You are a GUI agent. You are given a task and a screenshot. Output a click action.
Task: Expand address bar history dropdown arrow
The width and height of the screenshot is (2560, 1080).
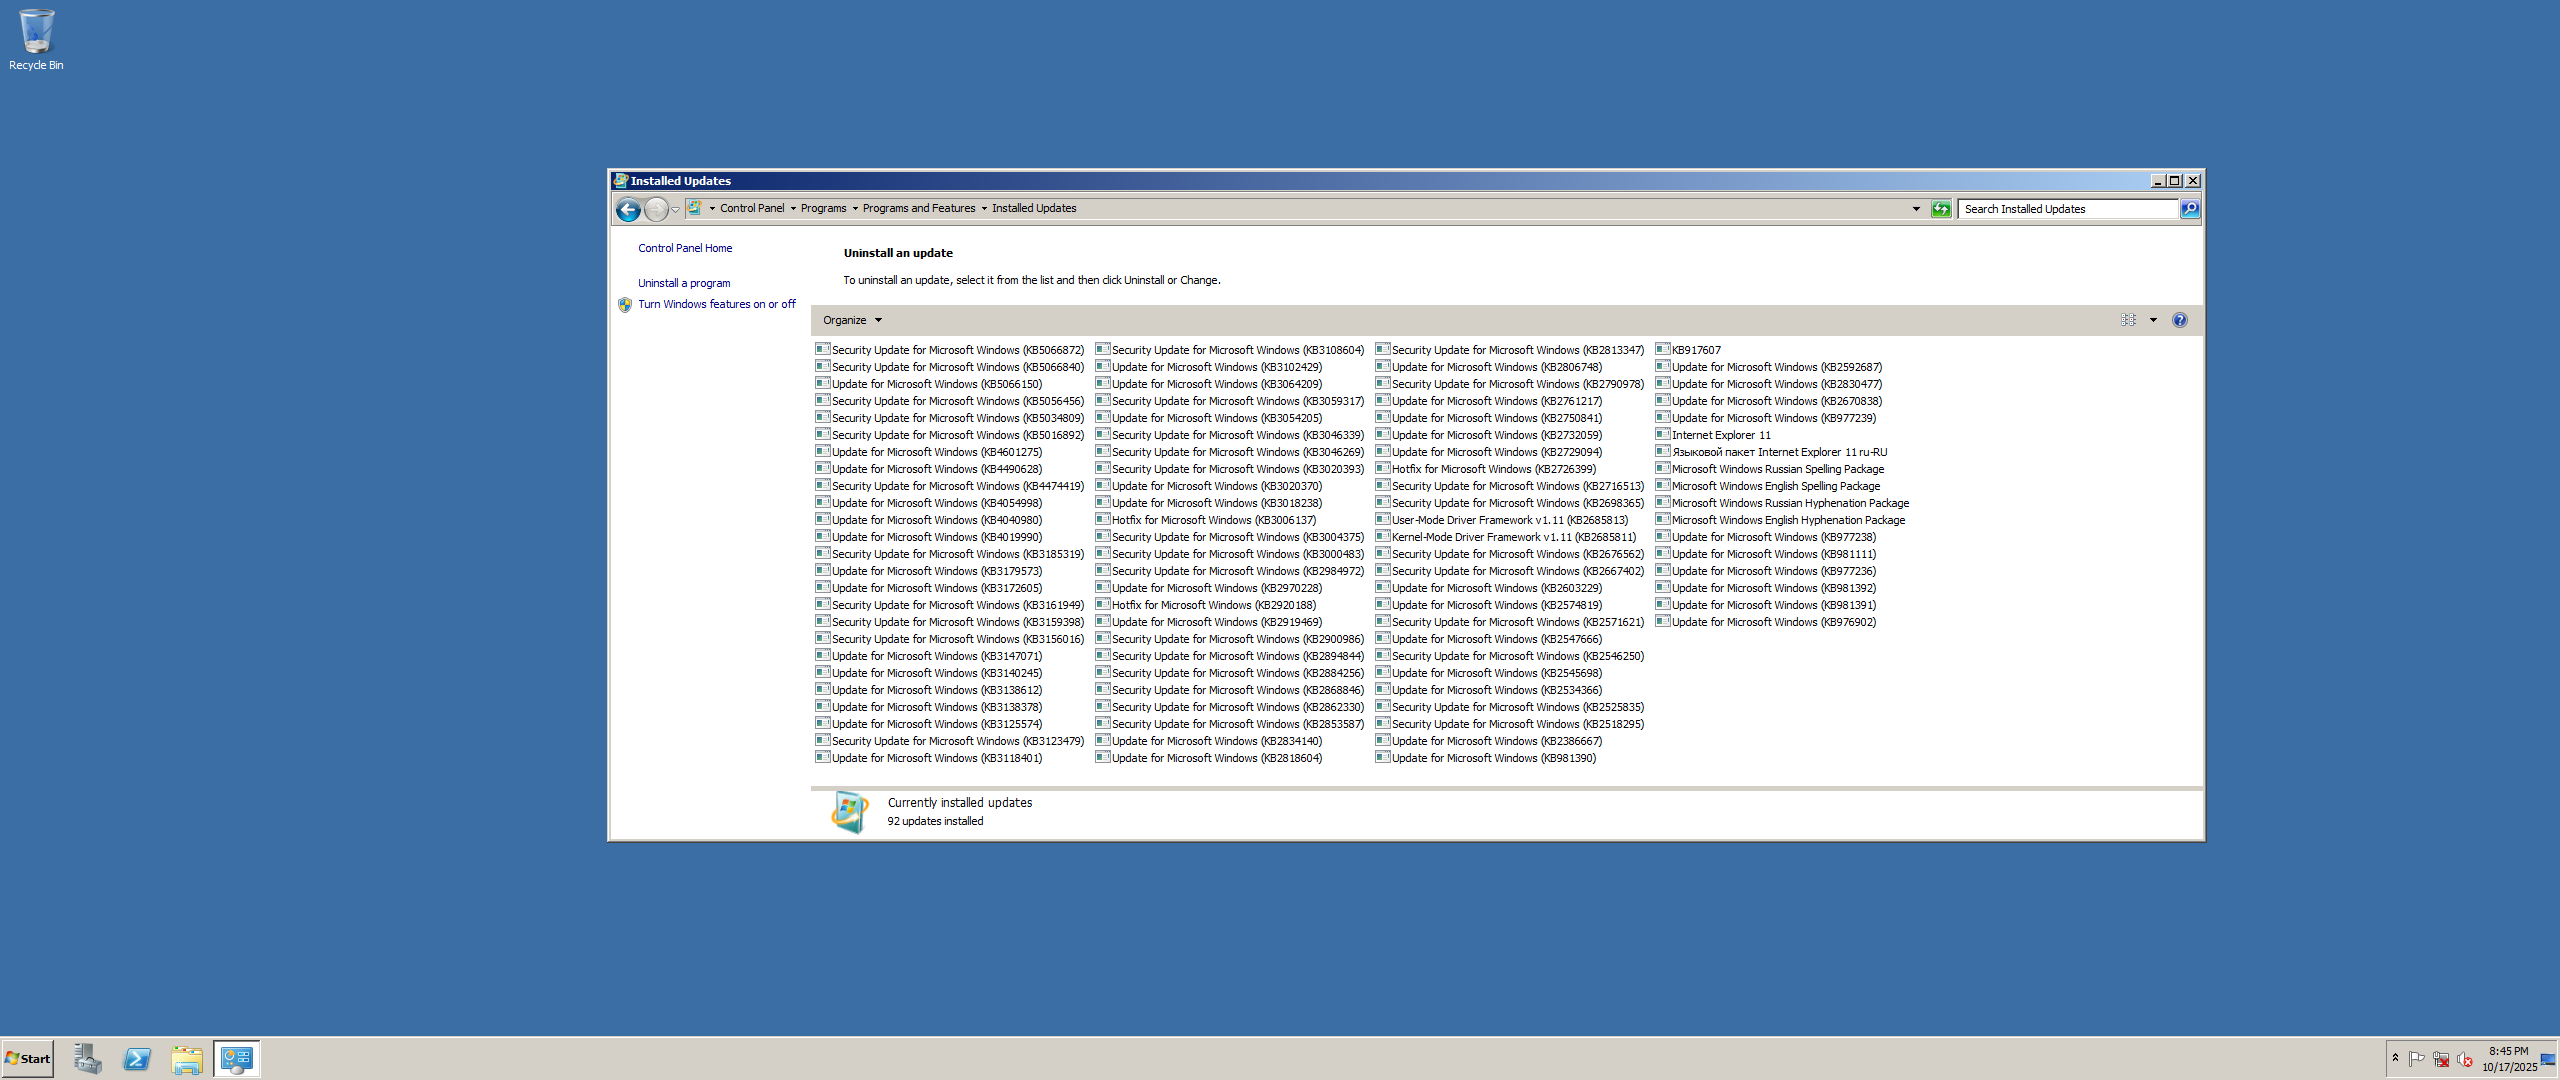[x=1916, y=209]
